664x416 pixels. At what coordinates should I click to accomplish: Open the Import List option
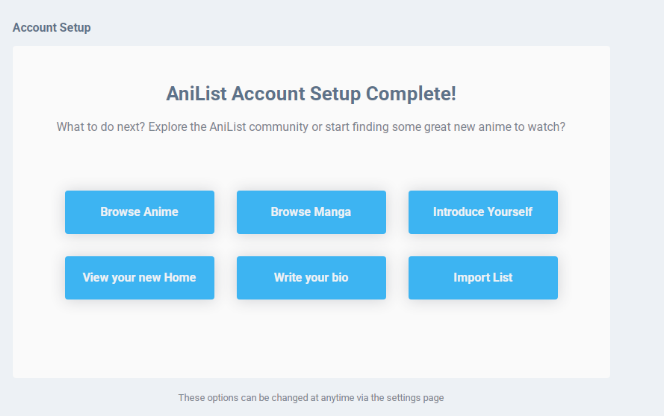coord(483,277)
